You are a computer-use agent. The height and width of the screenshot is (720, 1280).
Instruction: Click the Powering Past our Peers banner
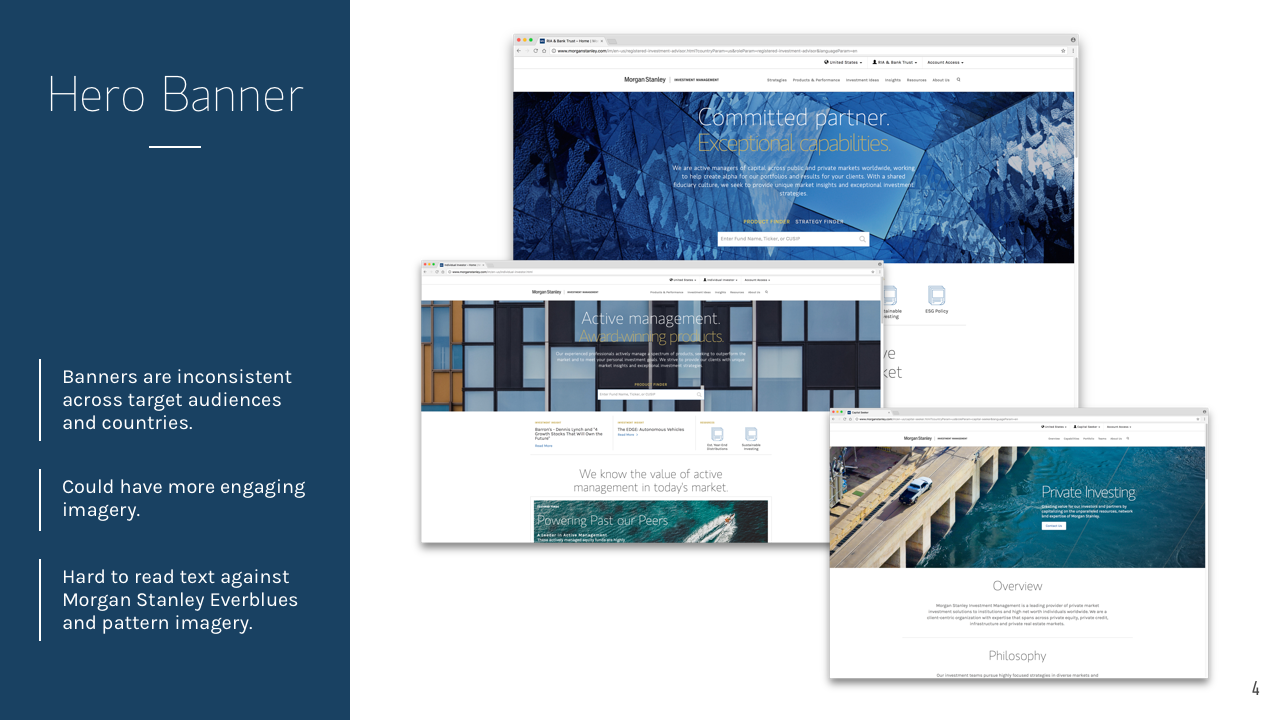(x=651, y=521)
